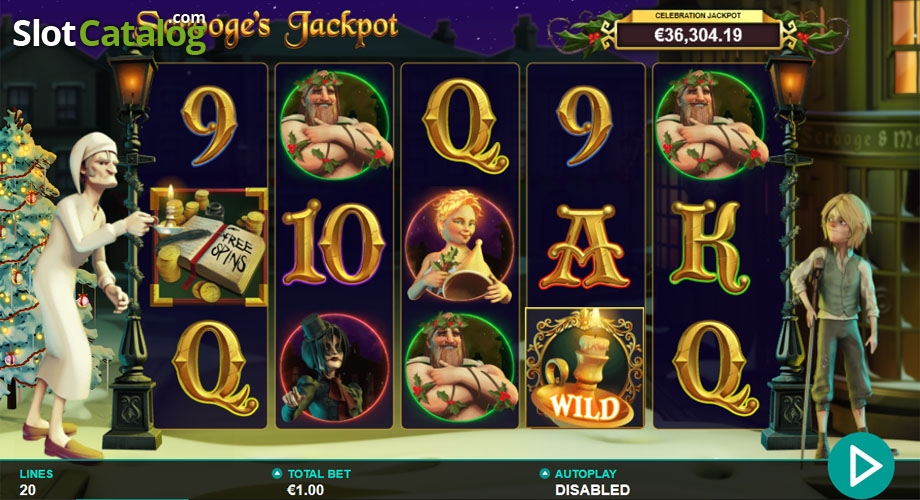Click the Wild candle symbol

pyautogui.click(x=584, y=367)
